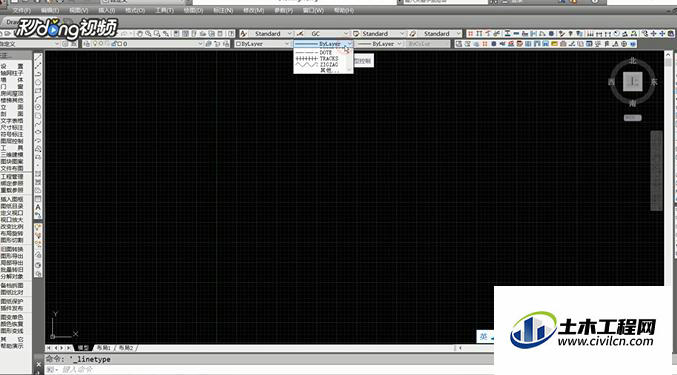Screen dimensions: 677x375
Task: Select the ZIGZAG linetype
Action: (320, 64)
